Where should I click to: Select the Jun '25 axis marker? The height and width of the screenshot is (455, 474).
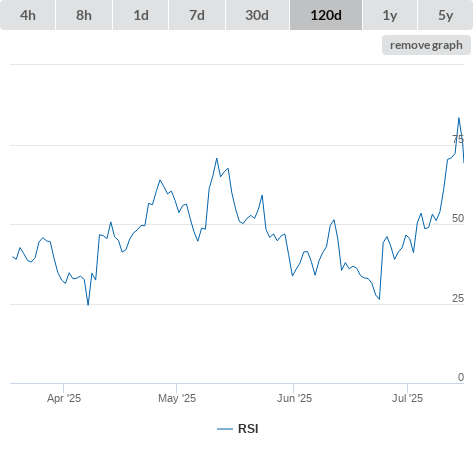point(294,398)
